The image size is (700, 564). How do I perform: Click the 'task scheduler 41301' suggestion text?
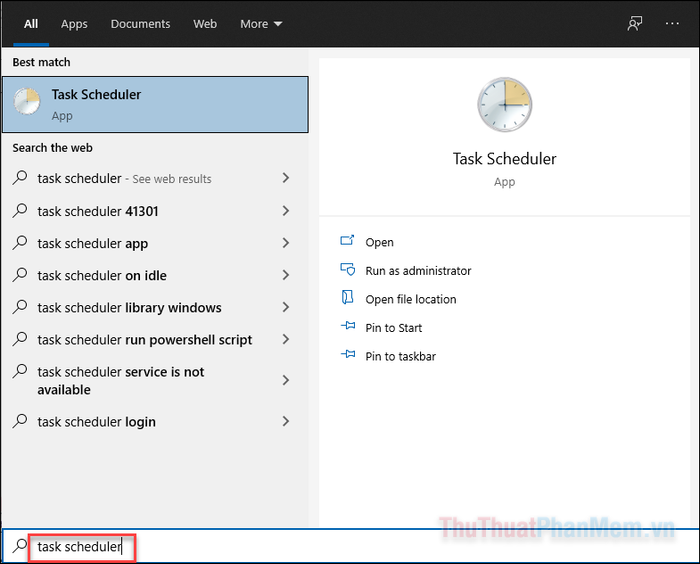pyautogui.click(x=98, y=211)
